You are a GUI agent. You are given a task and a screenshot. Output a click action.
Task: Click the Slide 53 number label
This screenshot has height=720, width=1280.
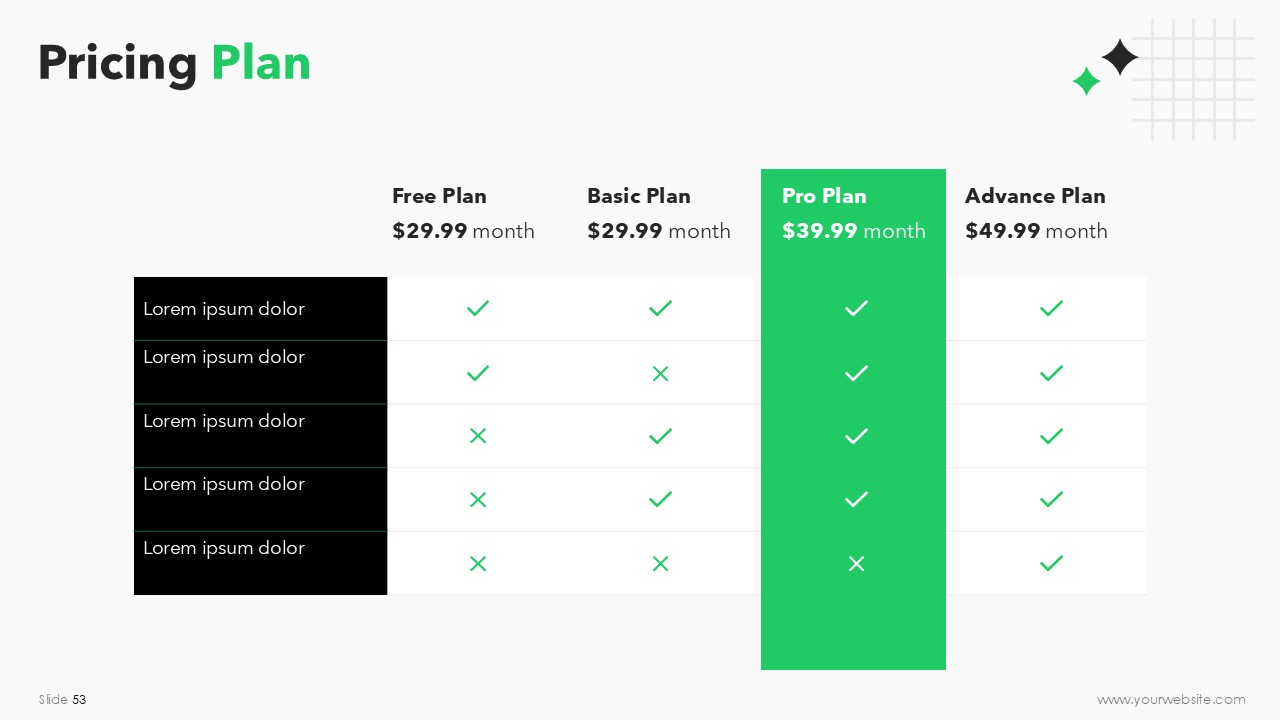(x=63, y=700)
